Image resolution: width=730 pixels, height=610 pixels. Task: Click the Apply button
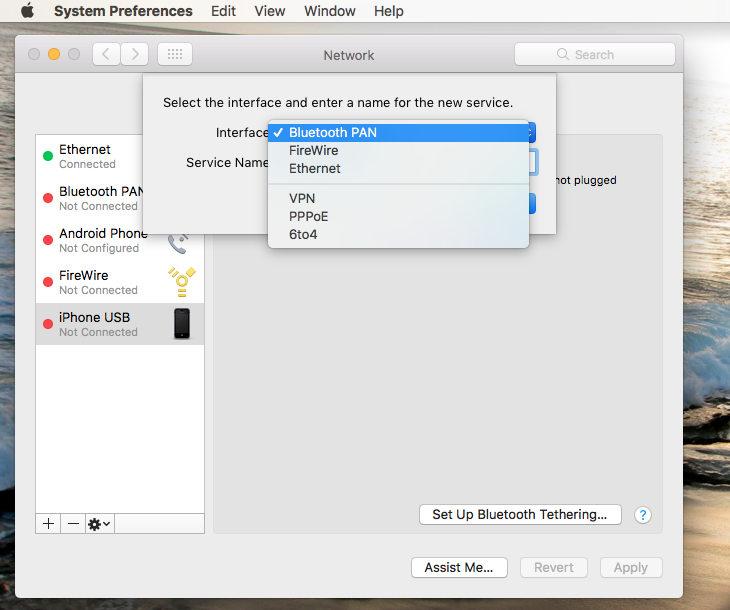pos(631,568)
